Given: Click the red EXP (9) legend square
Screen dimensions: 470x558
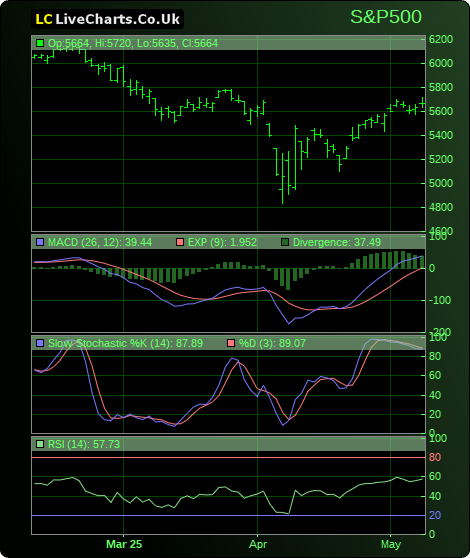Looking at the screenshot, I should tap(180, 242).
